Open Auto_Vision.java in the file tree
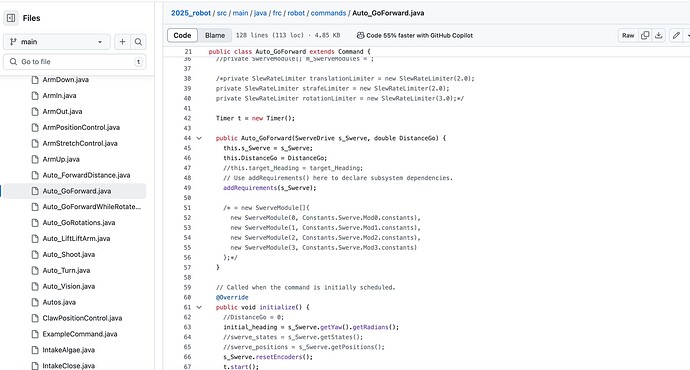The height and width of the screenshot is (370, 690). pyautogui.click(x=69, y=286)
